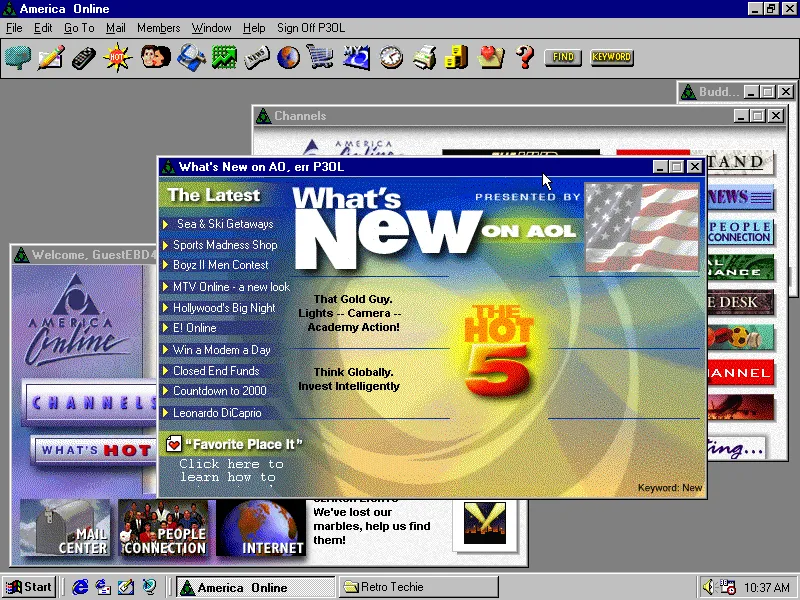Open the Internet globe toolbar icon
Screen dimensions: 800x600
point(288,57)
